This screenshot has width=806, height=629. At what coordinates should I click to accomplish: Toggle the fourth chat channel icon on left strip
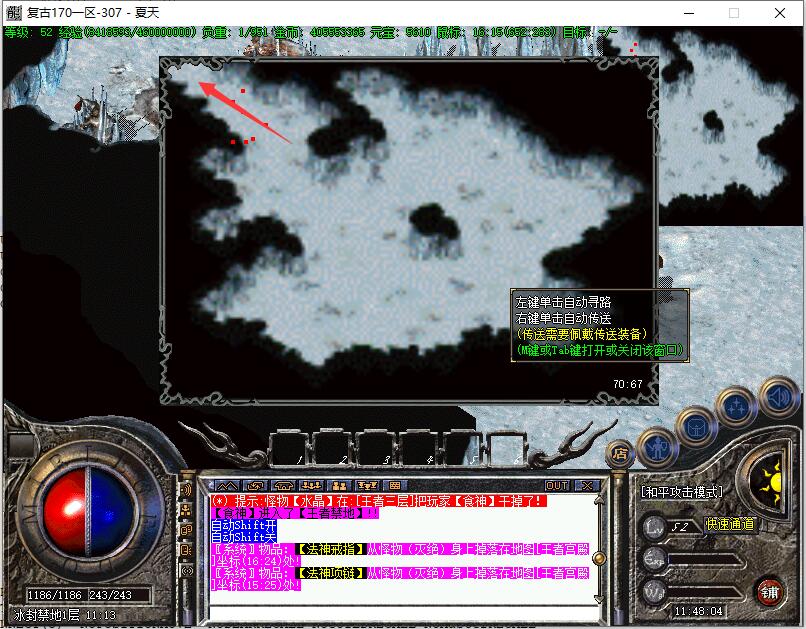pyautogui.click(x=186, y=550)
